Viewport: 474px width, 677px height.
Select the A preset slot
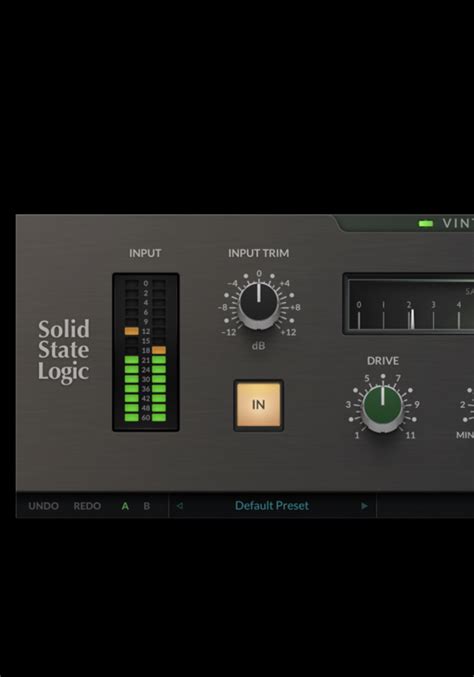coord(125,506)
